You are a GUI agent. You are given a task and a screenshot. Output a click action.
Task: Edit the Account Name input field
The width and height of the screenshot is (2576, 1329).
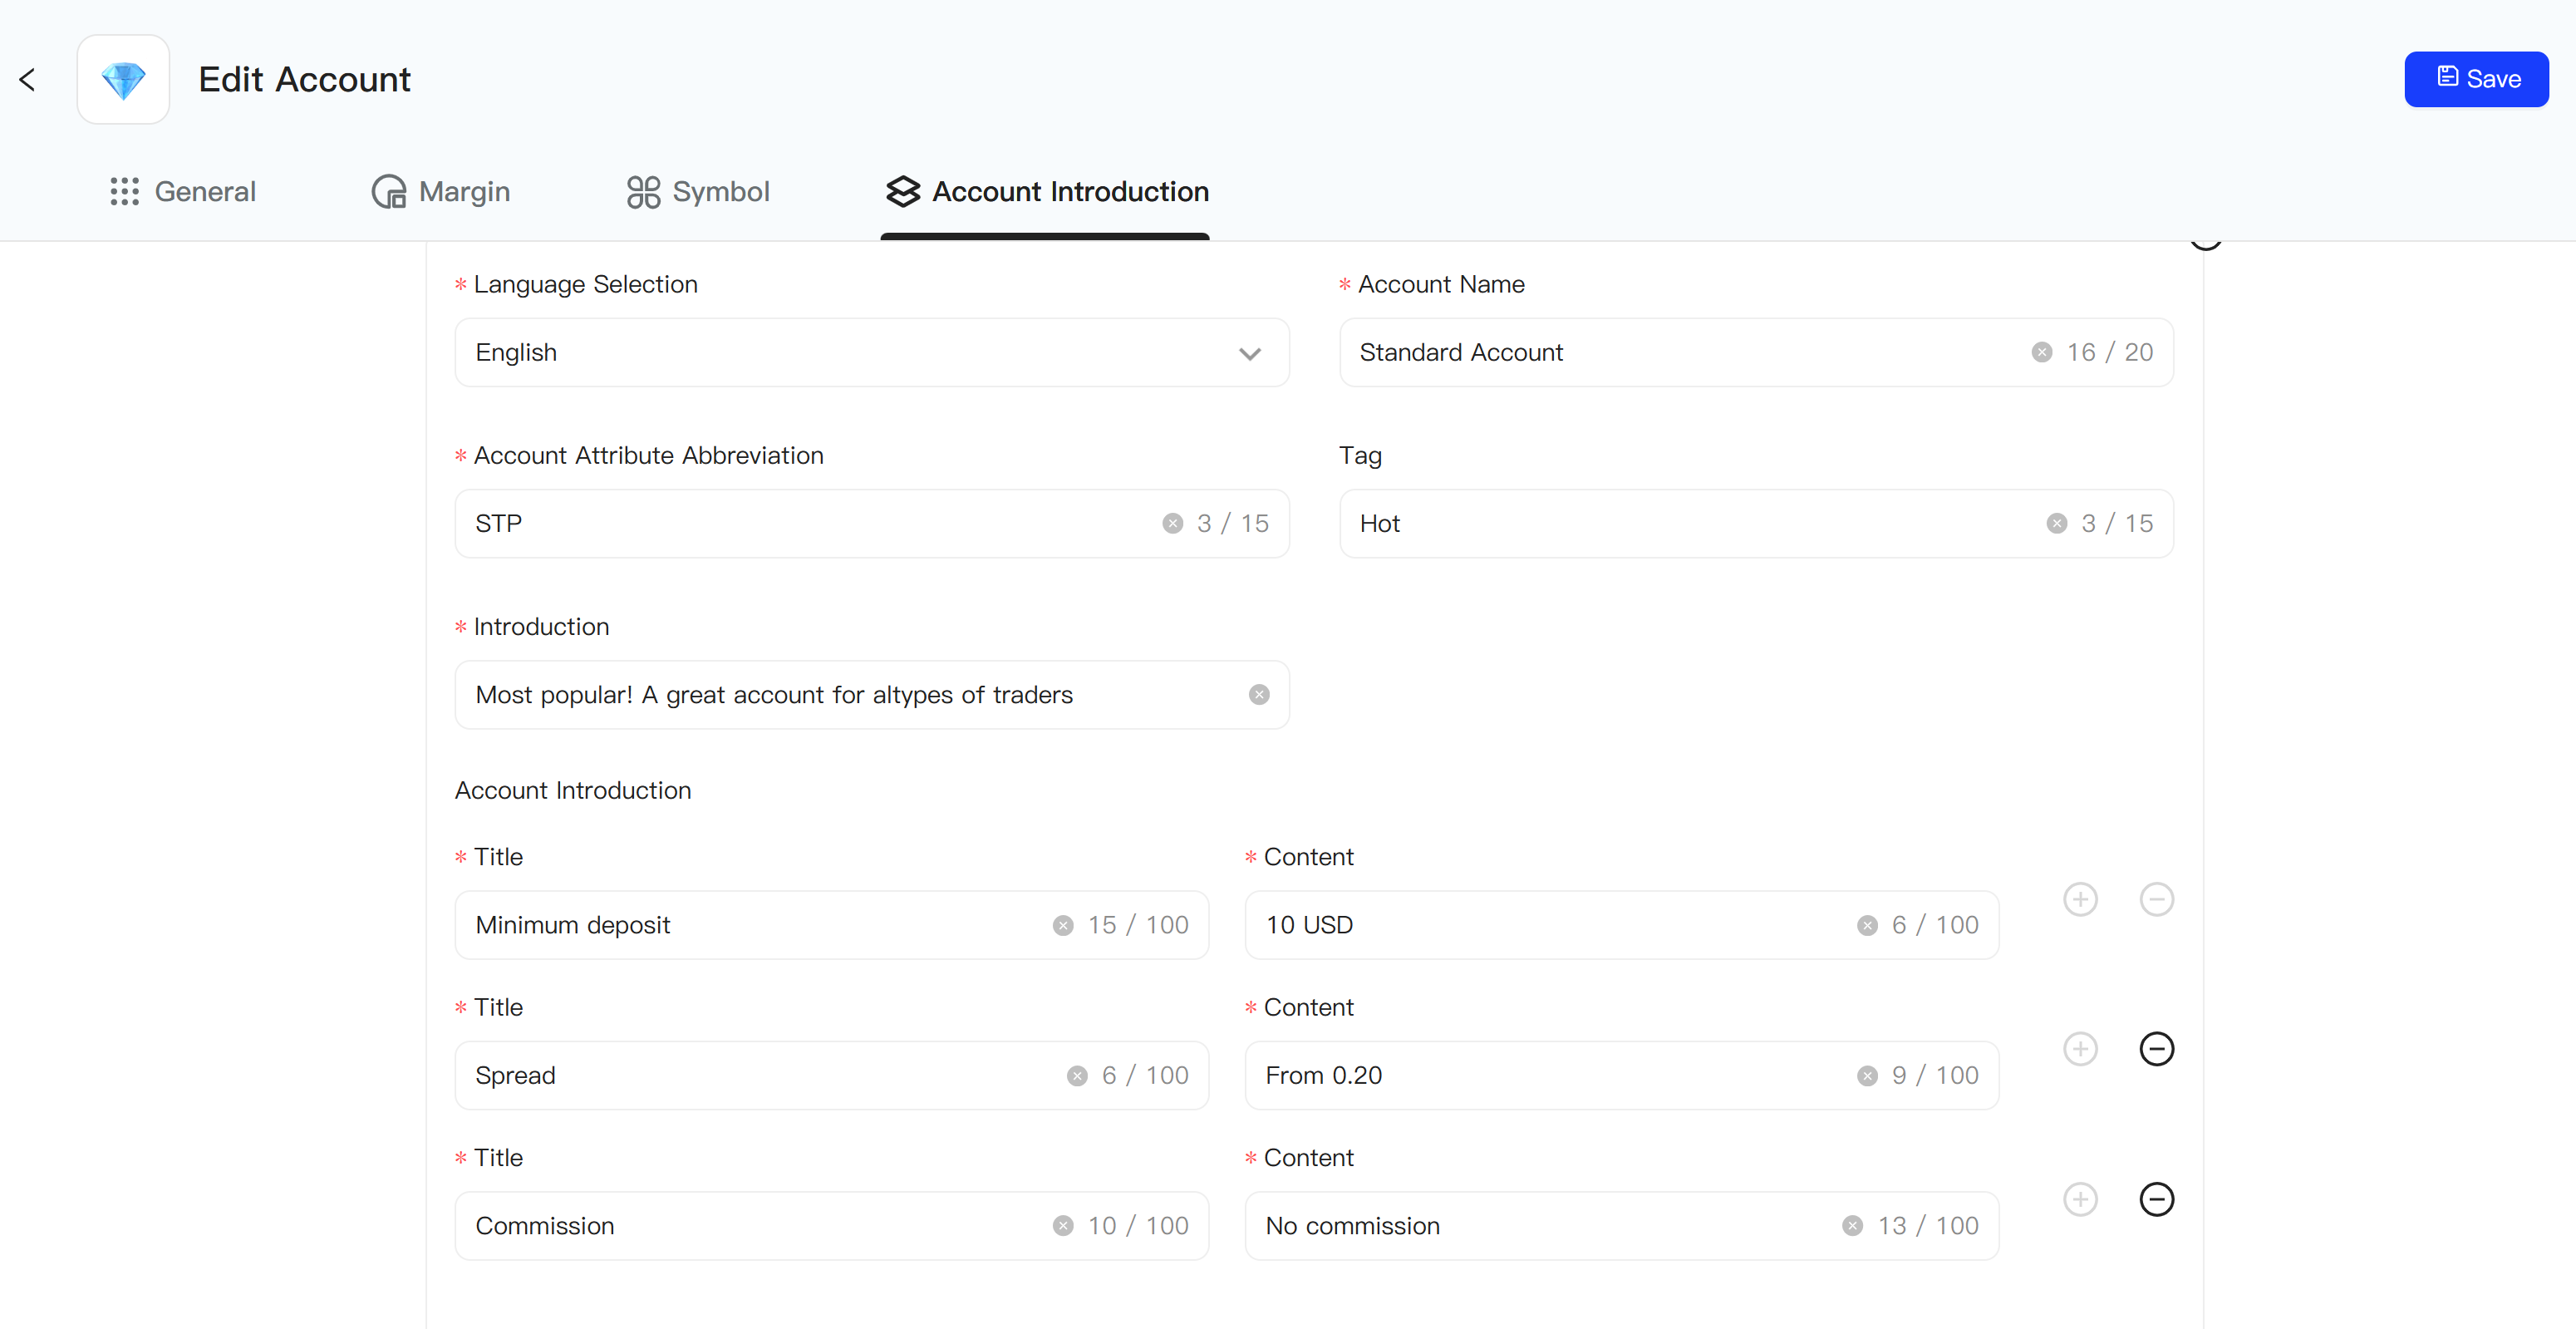[x=1756, y=353]
